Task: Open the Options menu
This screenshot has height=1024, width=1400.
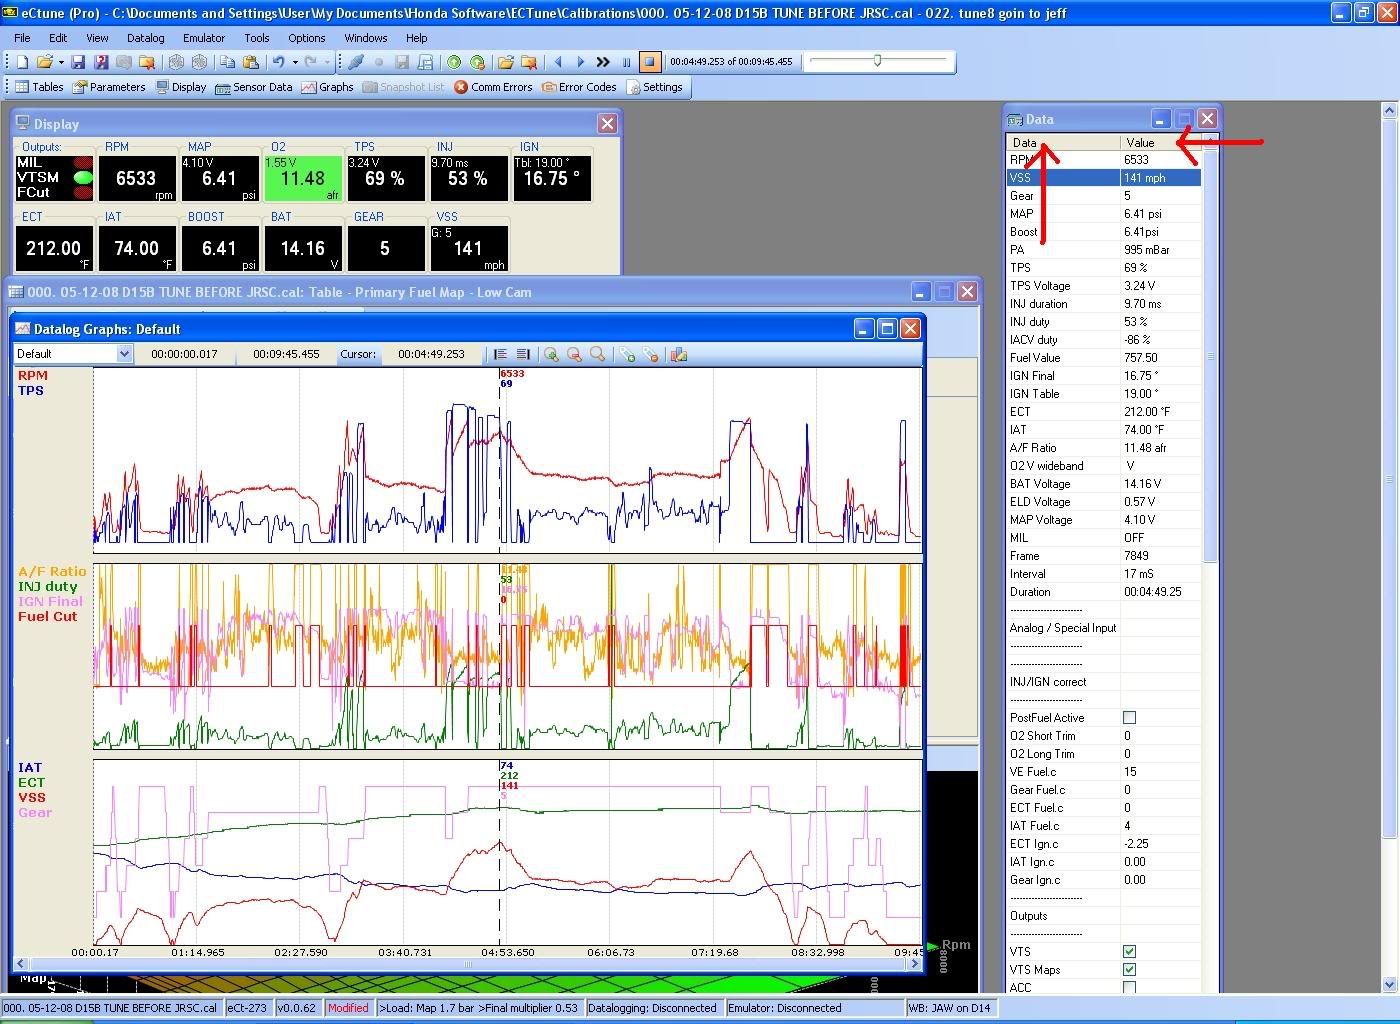Action: (307, 38)
